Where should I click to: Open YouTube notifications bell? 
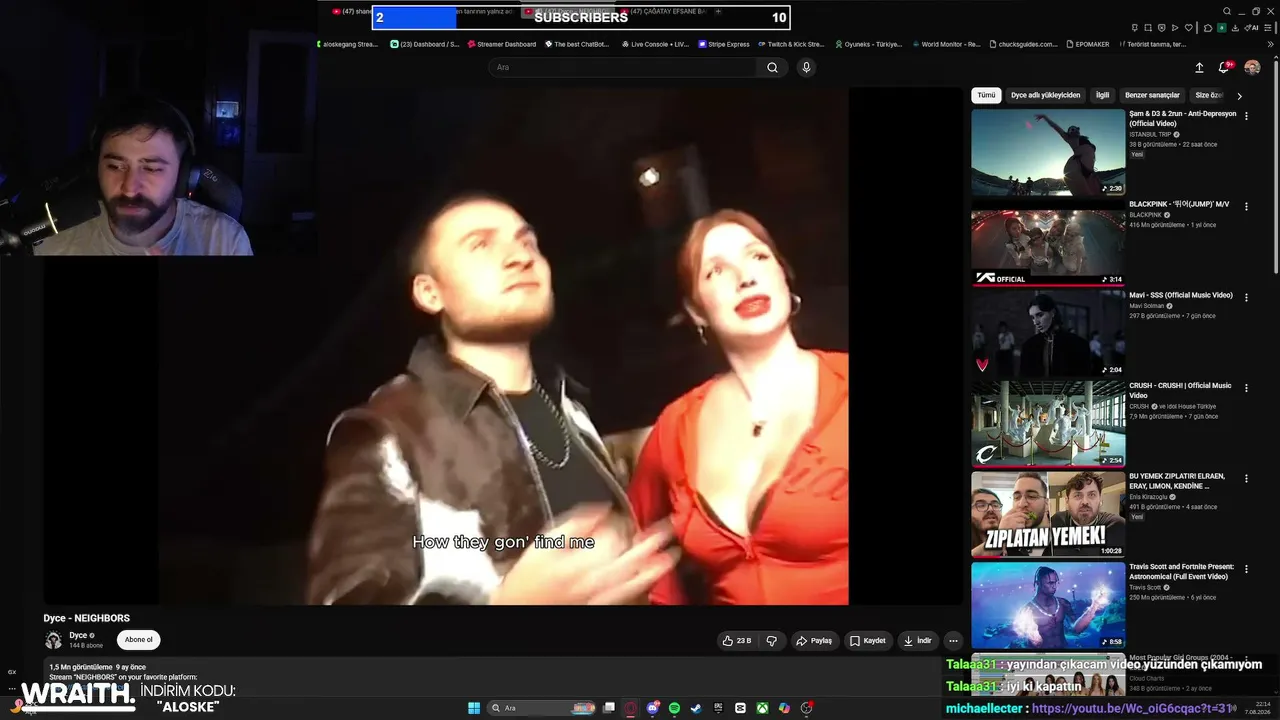point(1223,67)
